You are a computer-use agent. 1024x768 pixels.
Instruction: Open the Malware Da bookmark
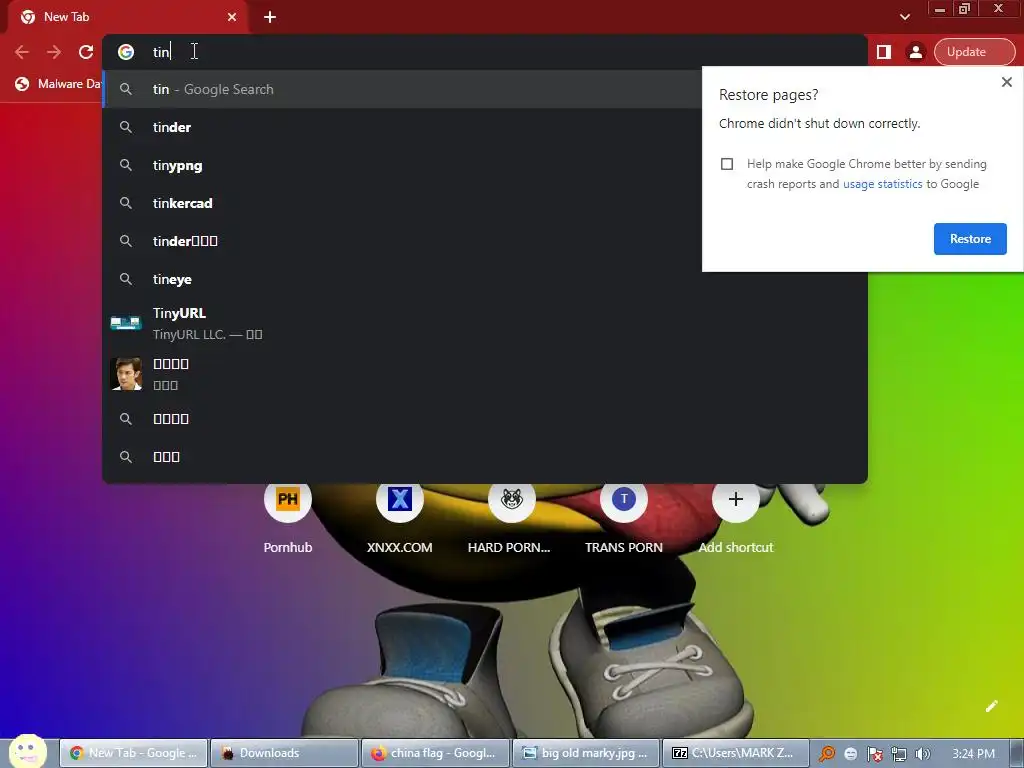[x=59, y=84]
